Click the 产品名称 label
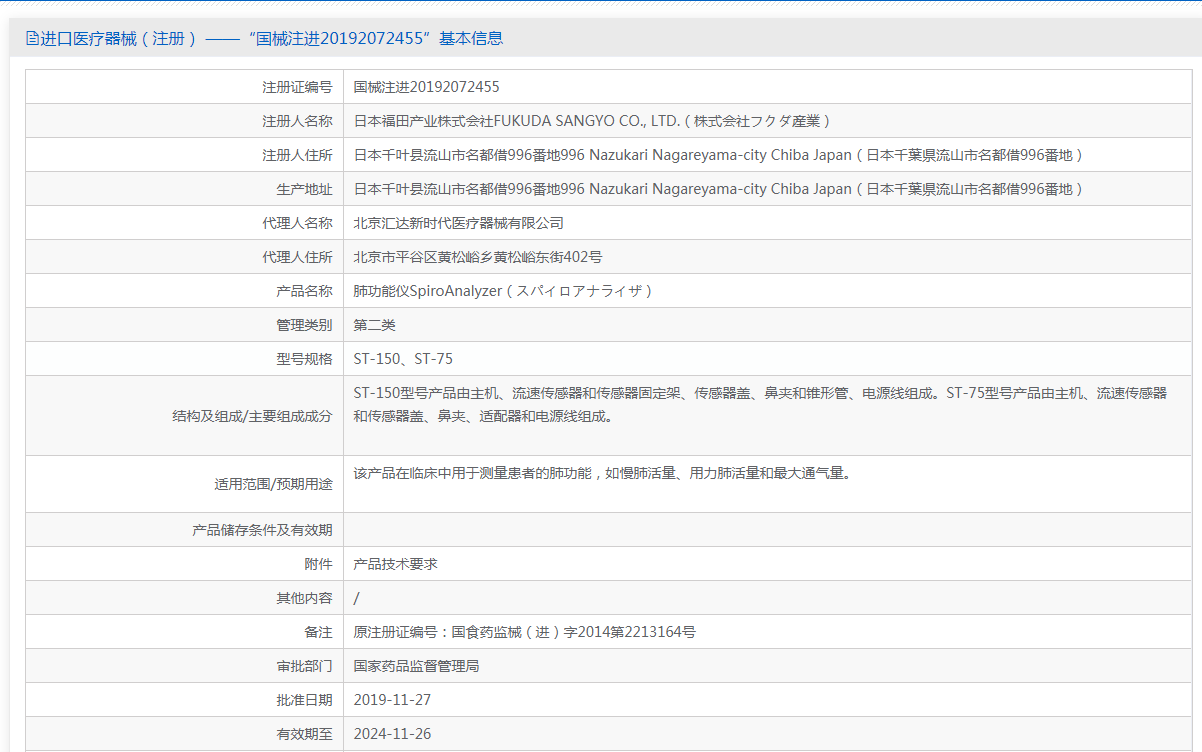Image resolution: width=1202 pixels, height=752 pixels. (x=304, y=291)
